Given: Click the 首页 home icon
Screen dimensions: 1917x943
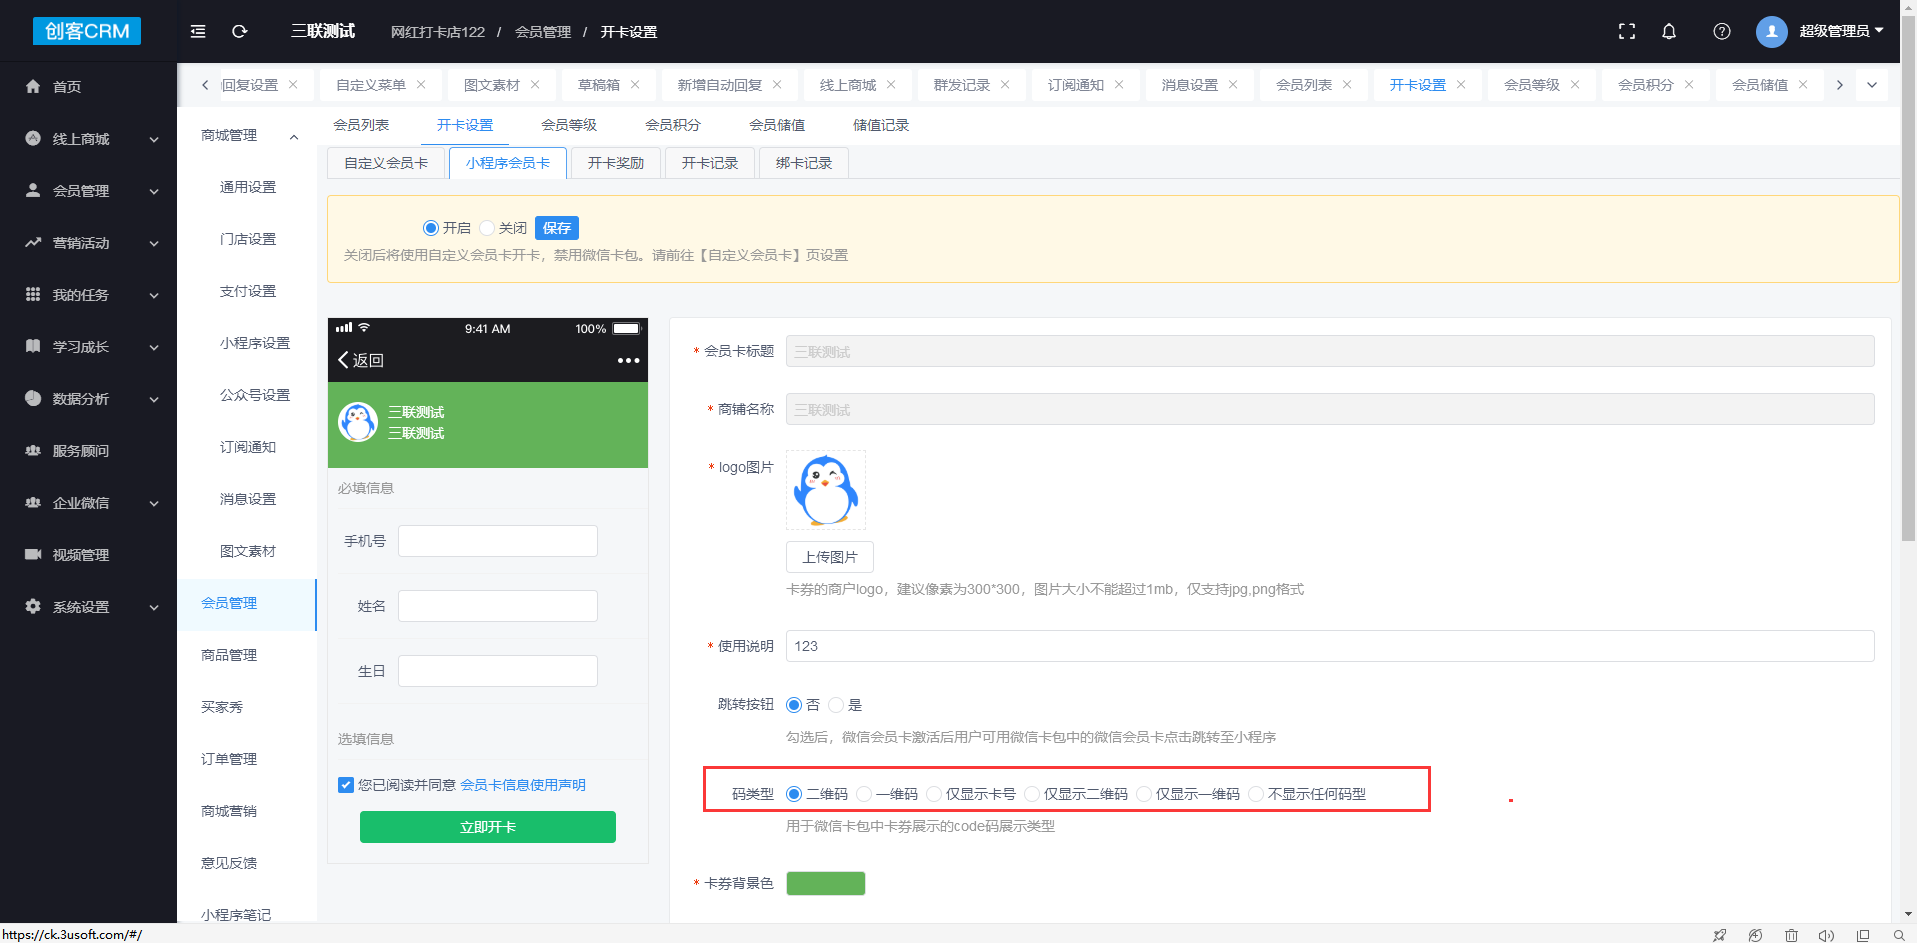Looking at the screenshot, I should pyautogui.click(x=33, y=87).
